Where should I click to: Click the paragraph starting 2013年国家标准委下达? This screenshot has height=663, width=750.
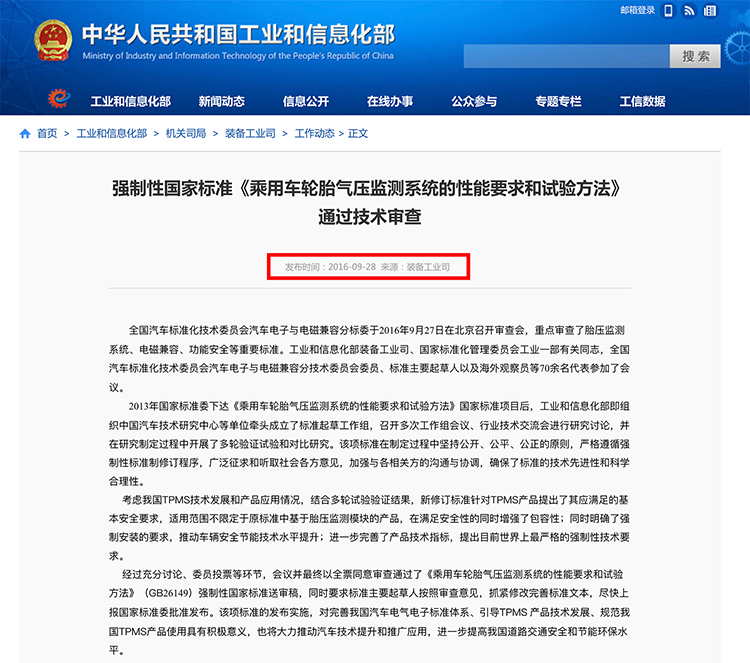point(369,443)
